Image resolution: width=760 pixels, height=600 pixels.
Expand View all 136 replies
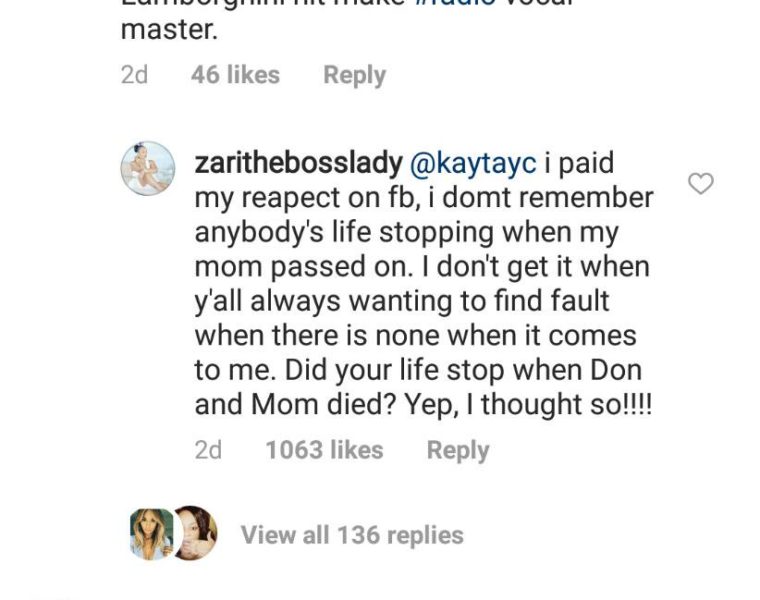[352, 535]
